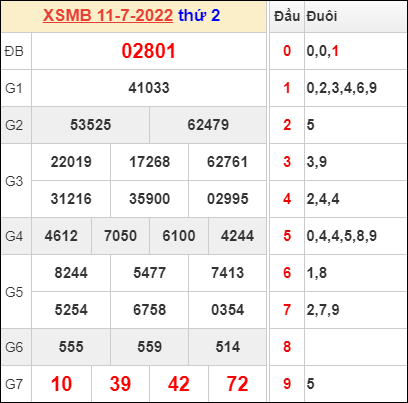Select head digit 4 in Đầu column
The height and width of the screenshot is (403, 408).
287,199
